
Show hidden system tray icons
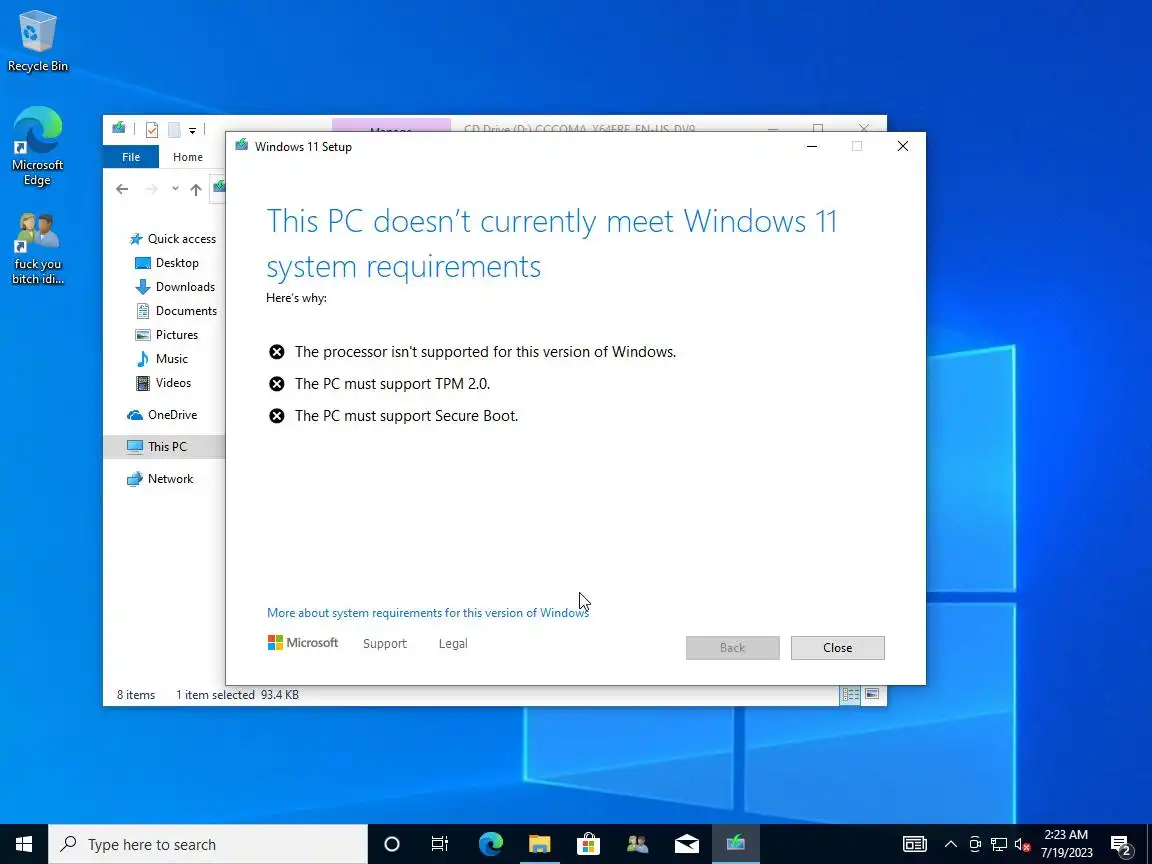(951, 844)
